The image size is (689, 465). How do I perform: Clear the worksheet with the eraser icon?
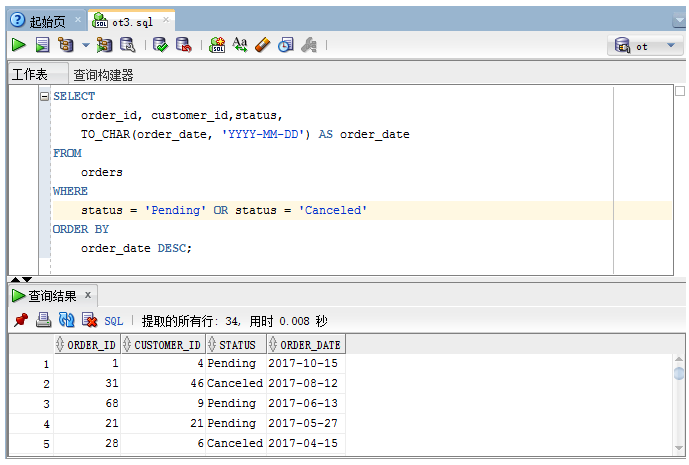pos(263,45)
